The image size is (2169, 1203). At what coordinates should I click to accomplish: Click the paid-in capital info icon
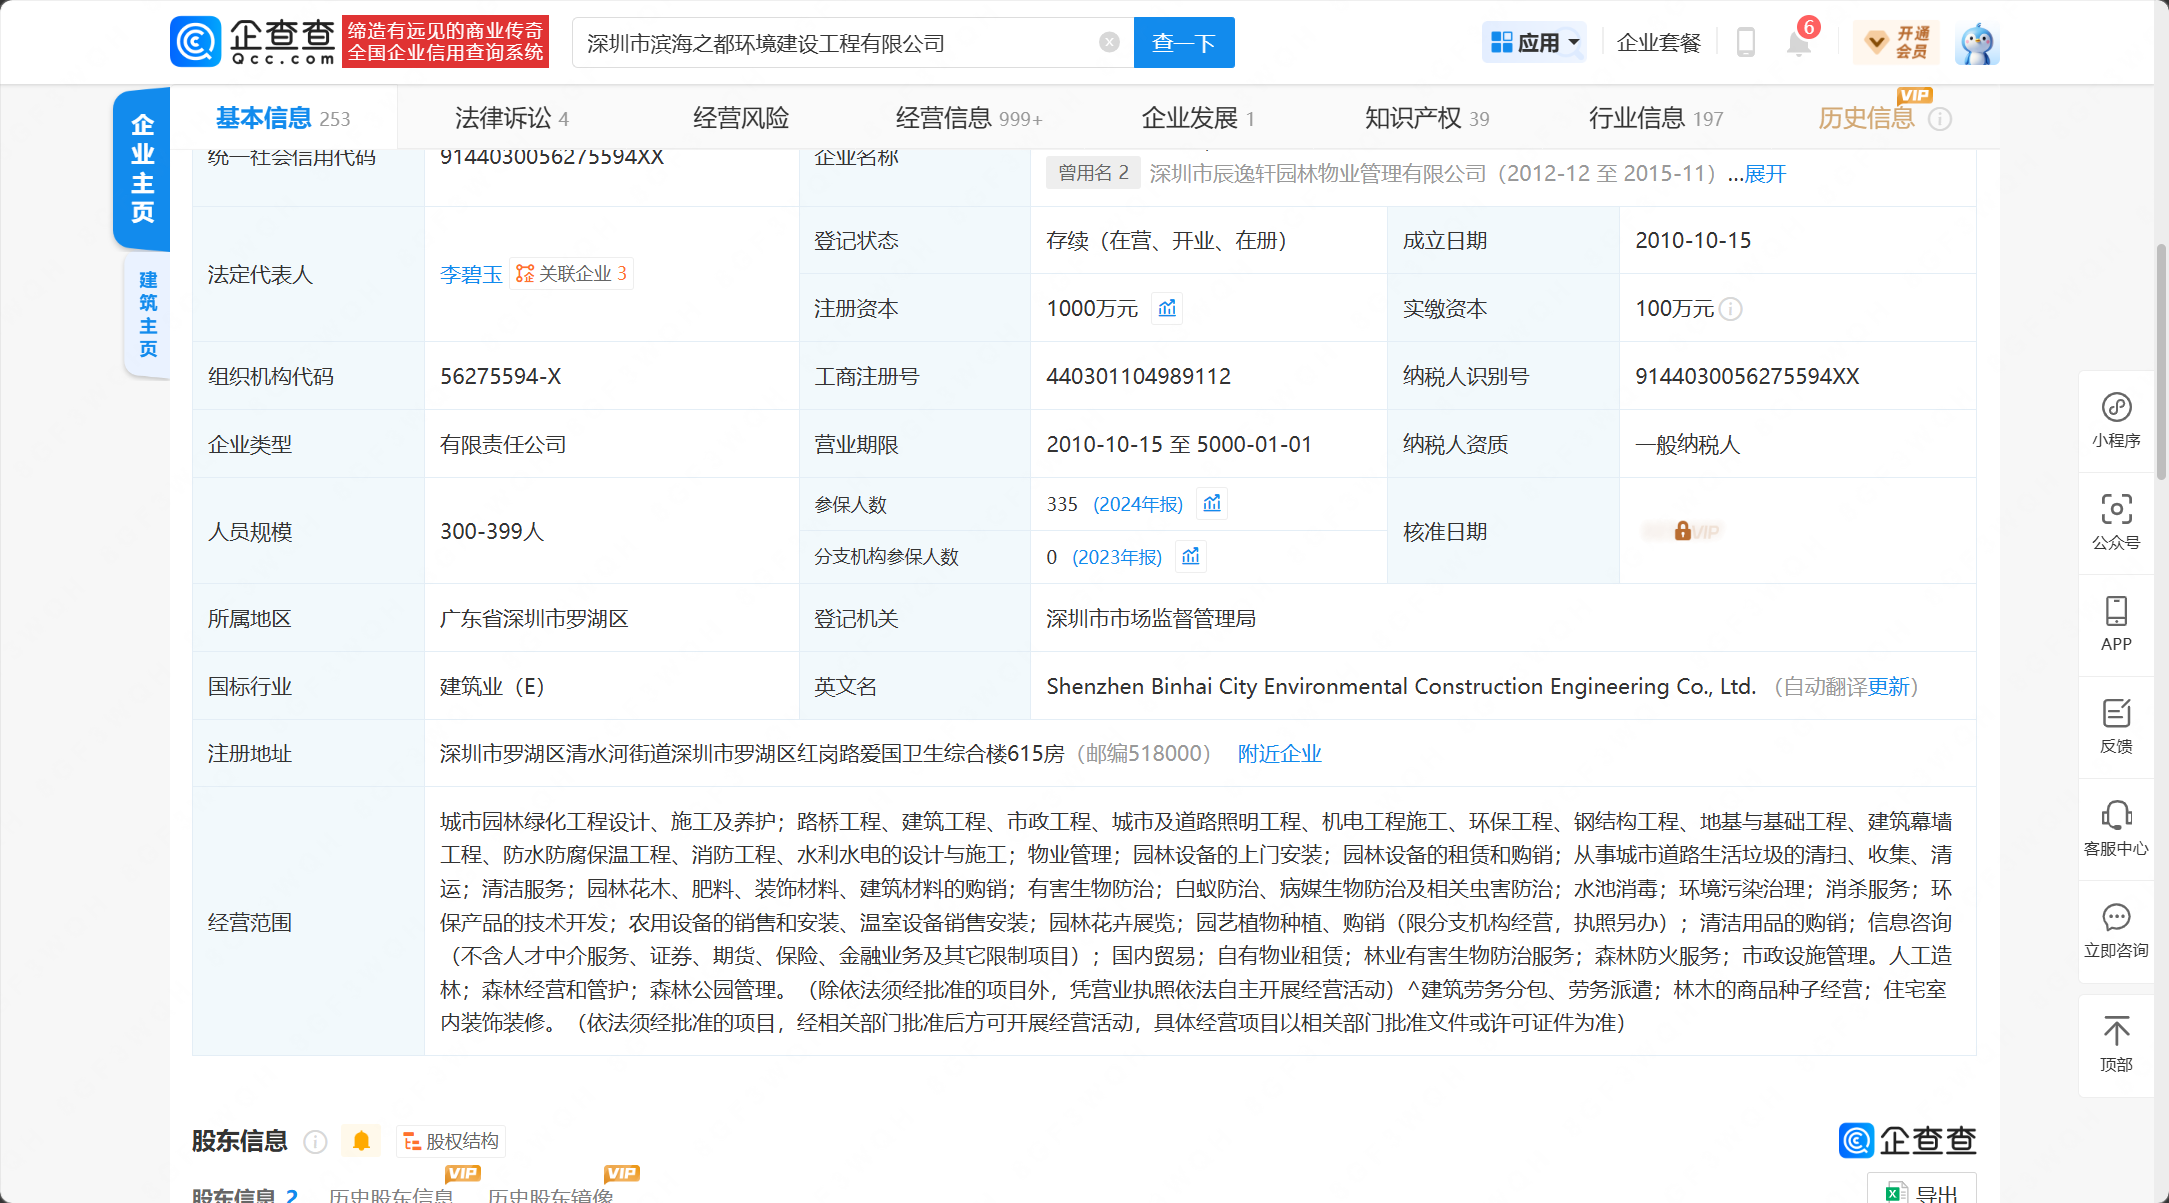click(1731, 309)
